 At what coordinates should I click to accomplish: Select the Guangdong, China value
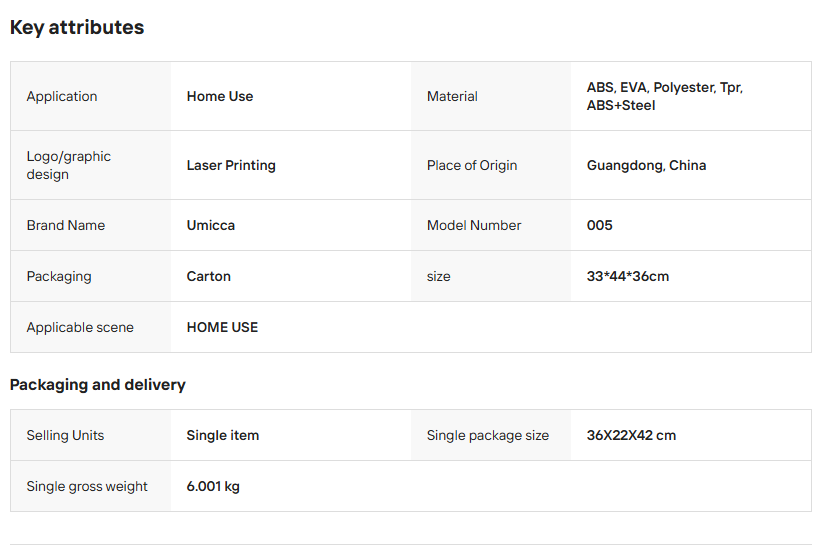646,166
